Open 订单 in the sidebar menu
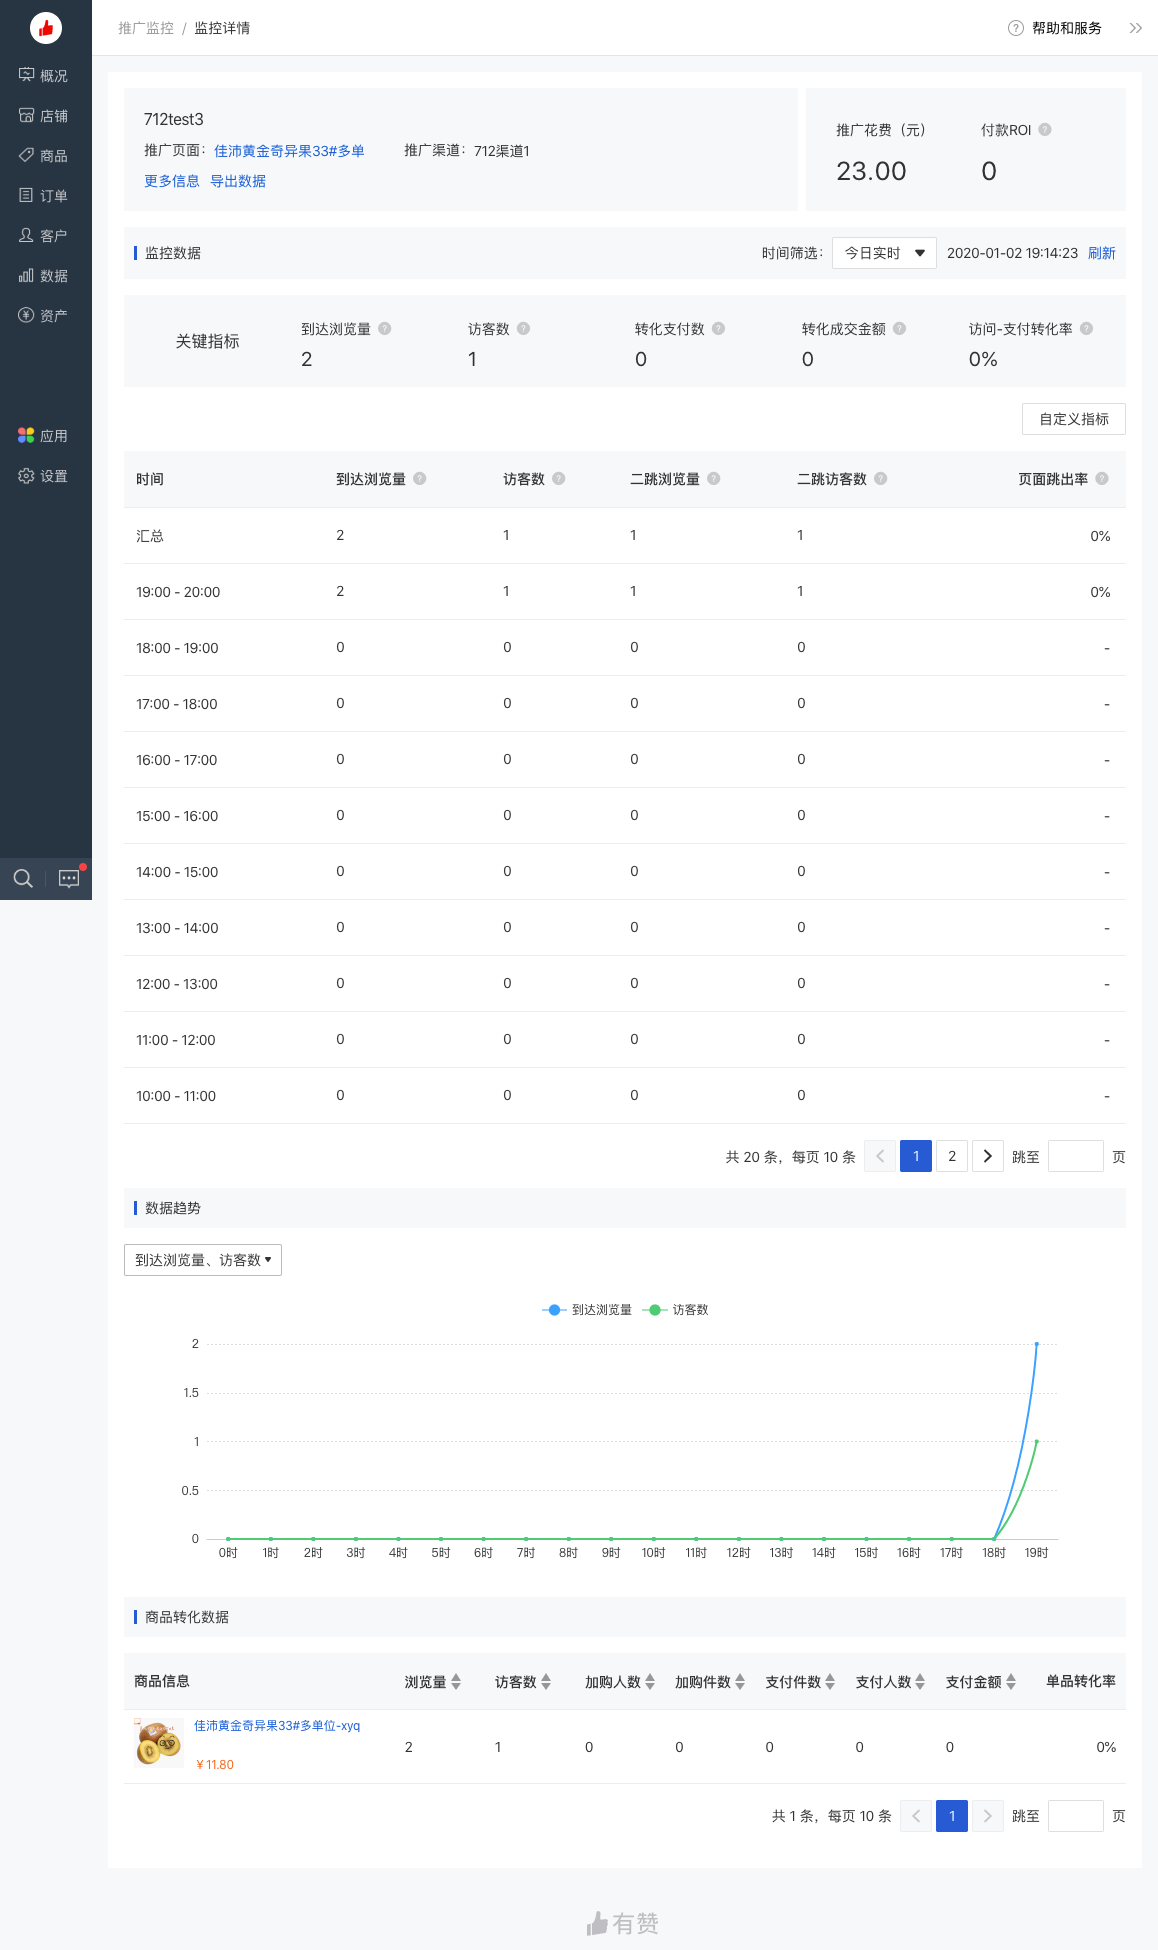Viewport: 1158px width, 1950px height. pos(45,195)
